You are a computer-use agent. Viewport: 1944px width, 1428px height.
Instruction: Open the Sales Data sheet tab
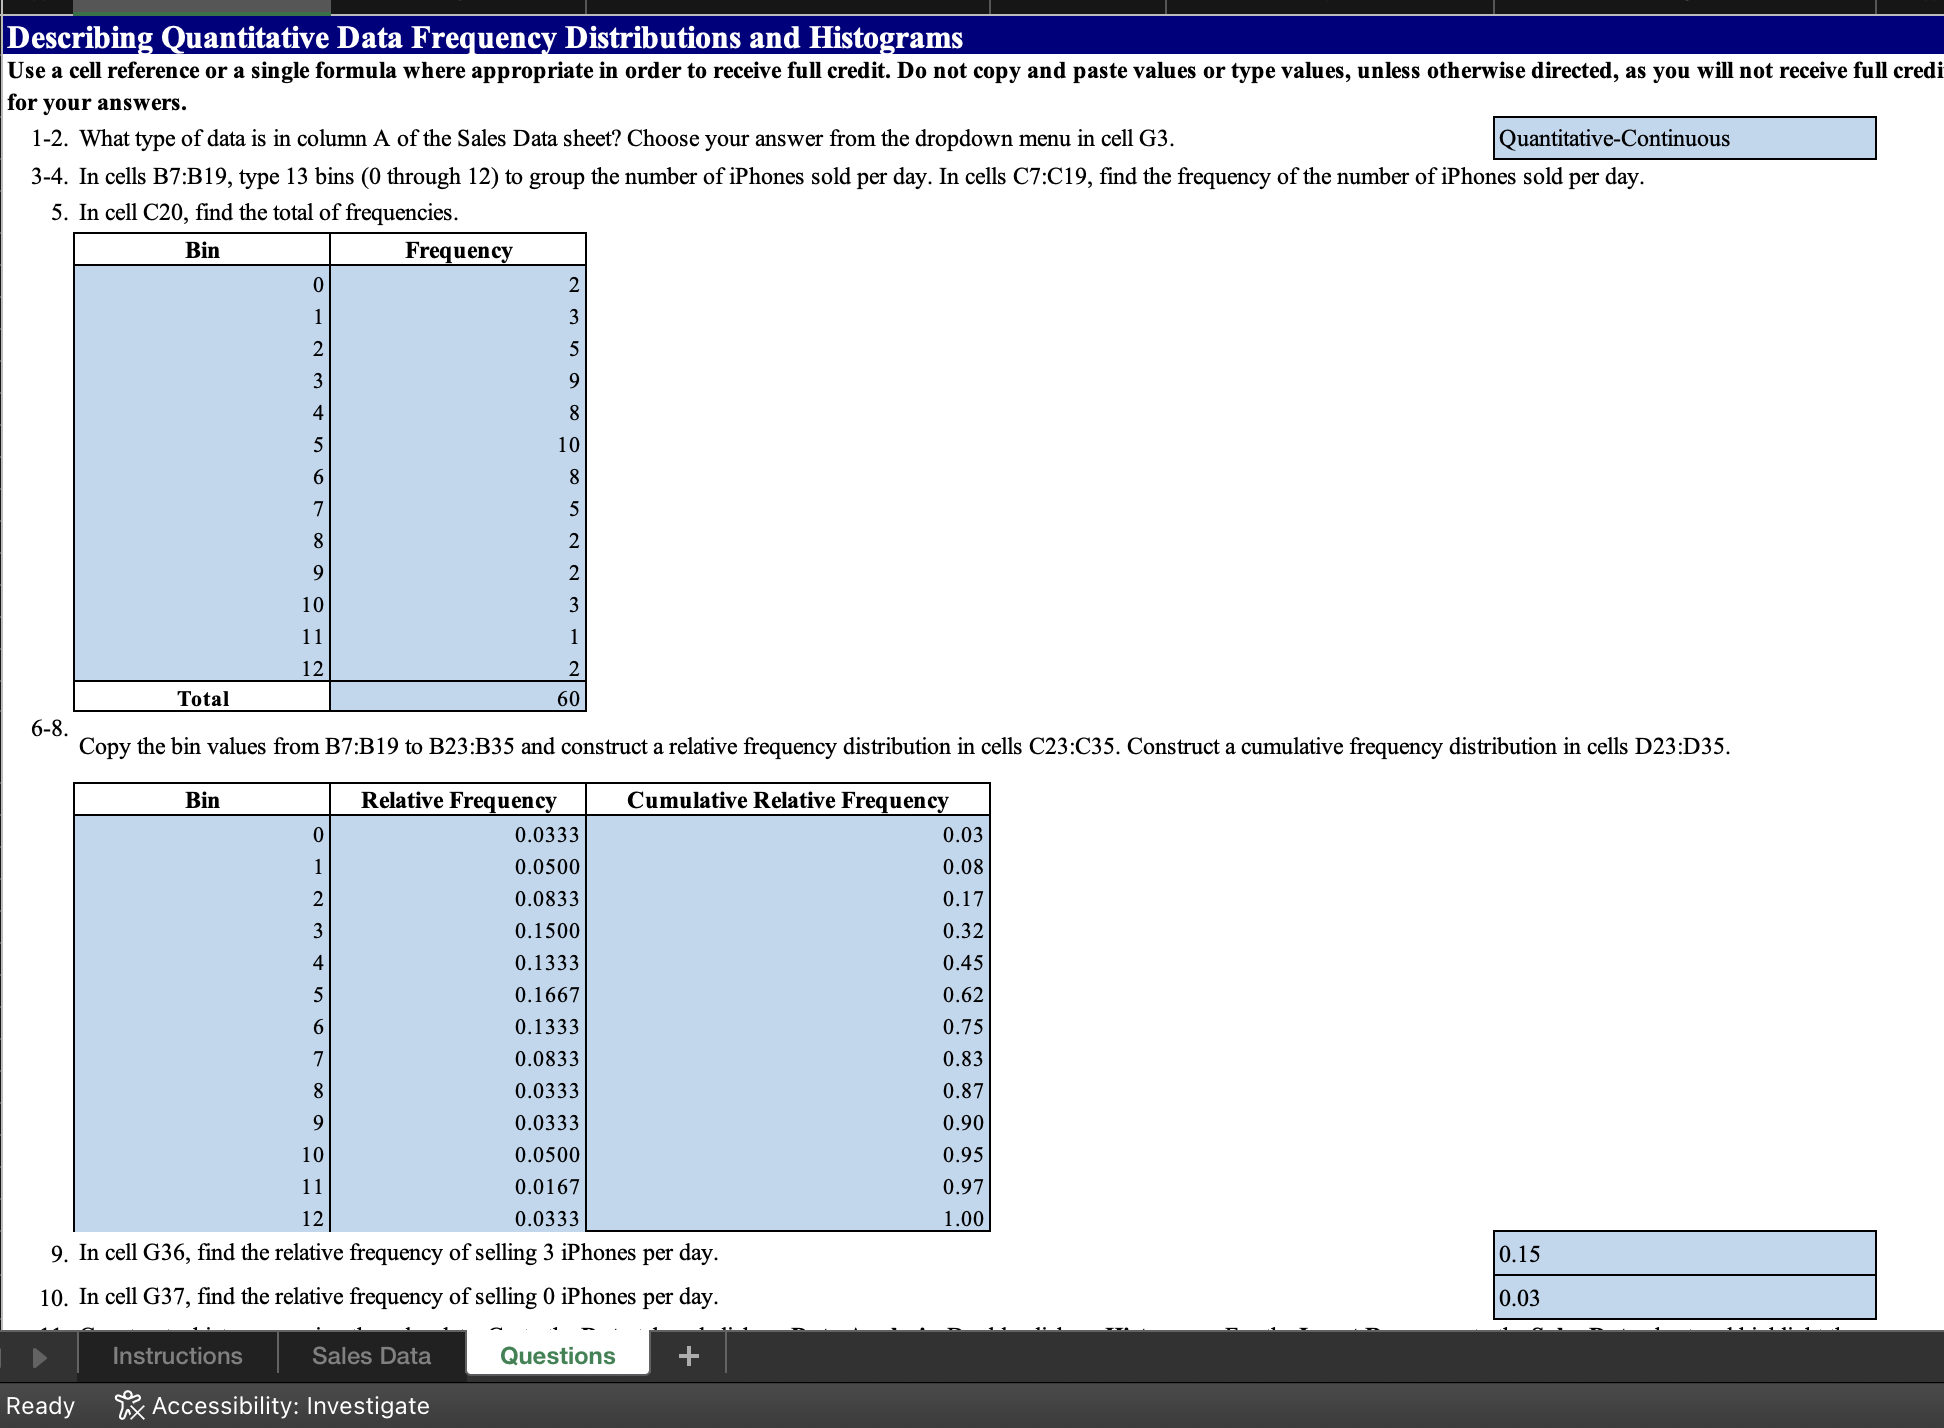(371, 1356)
